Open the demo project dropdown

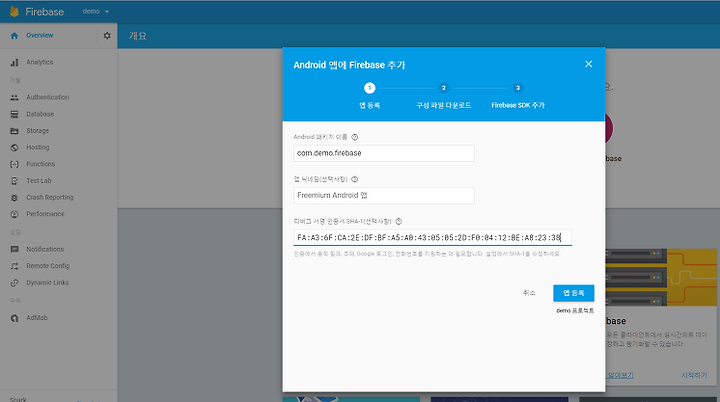(96, 11)
